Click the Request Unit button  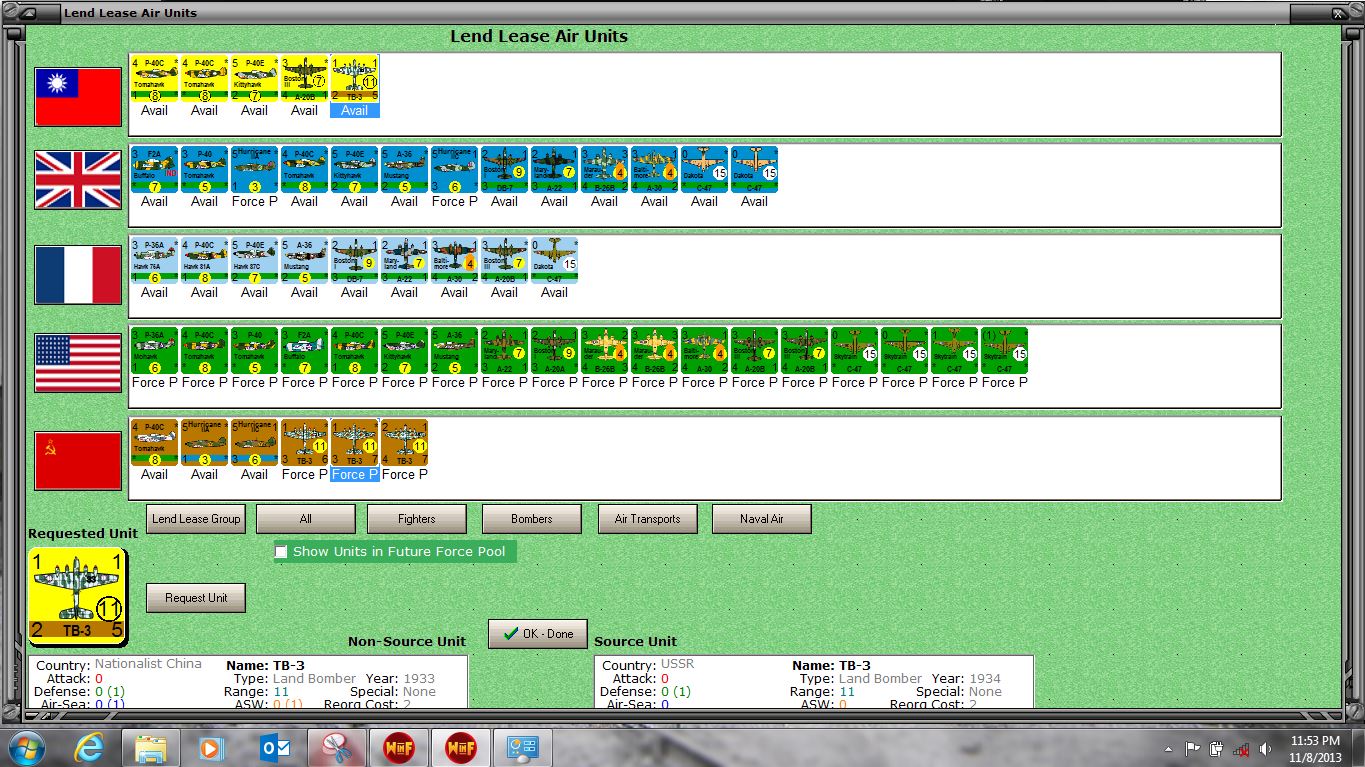(x=196, y=598)
